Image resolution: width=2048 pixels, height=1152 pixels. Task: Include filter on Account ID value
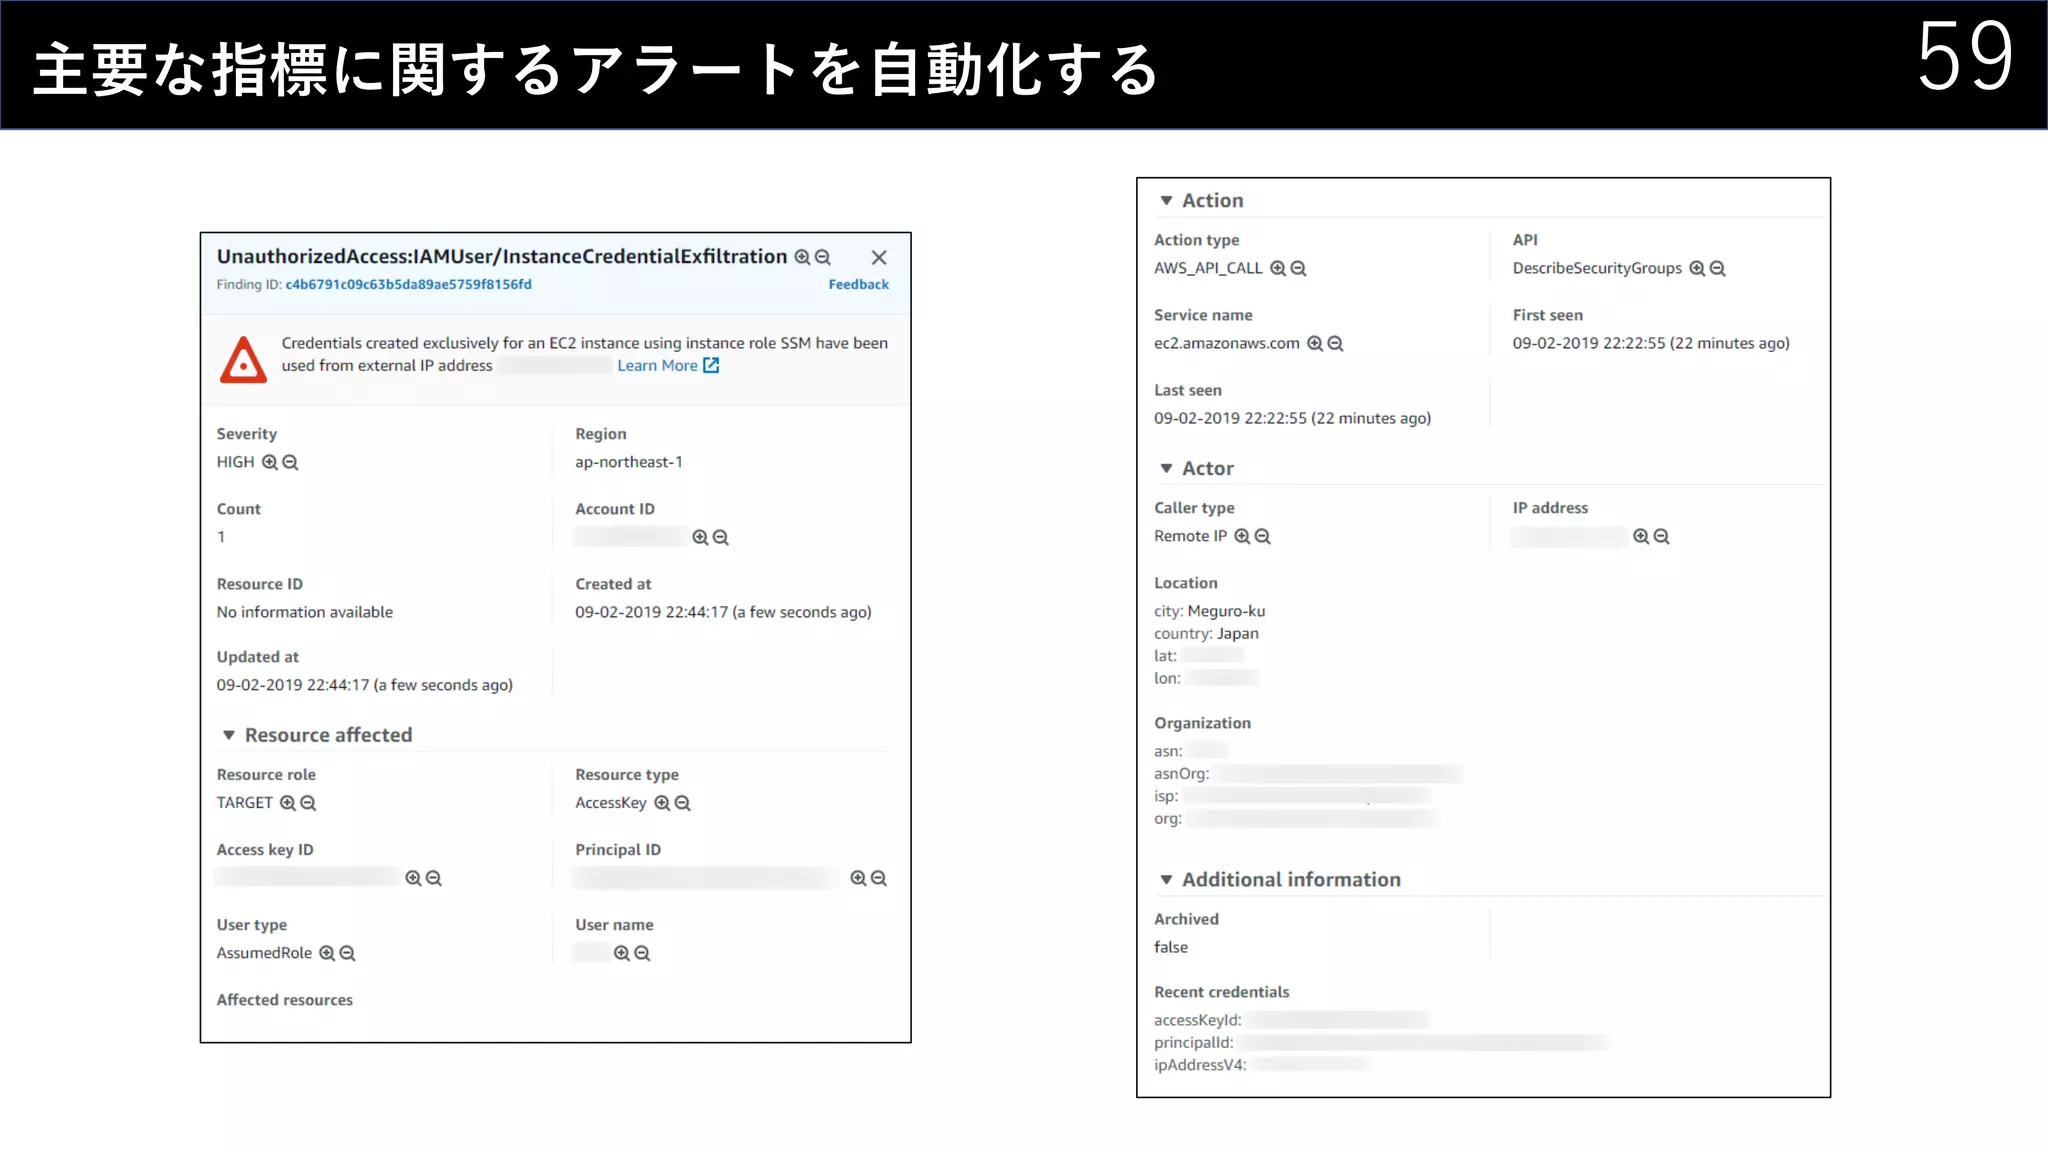700,537
